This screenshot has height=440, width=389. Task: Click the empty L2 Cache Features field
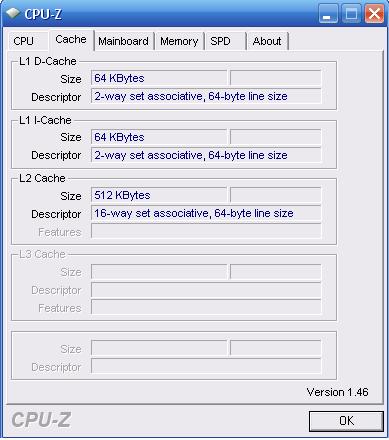[206, 231]
